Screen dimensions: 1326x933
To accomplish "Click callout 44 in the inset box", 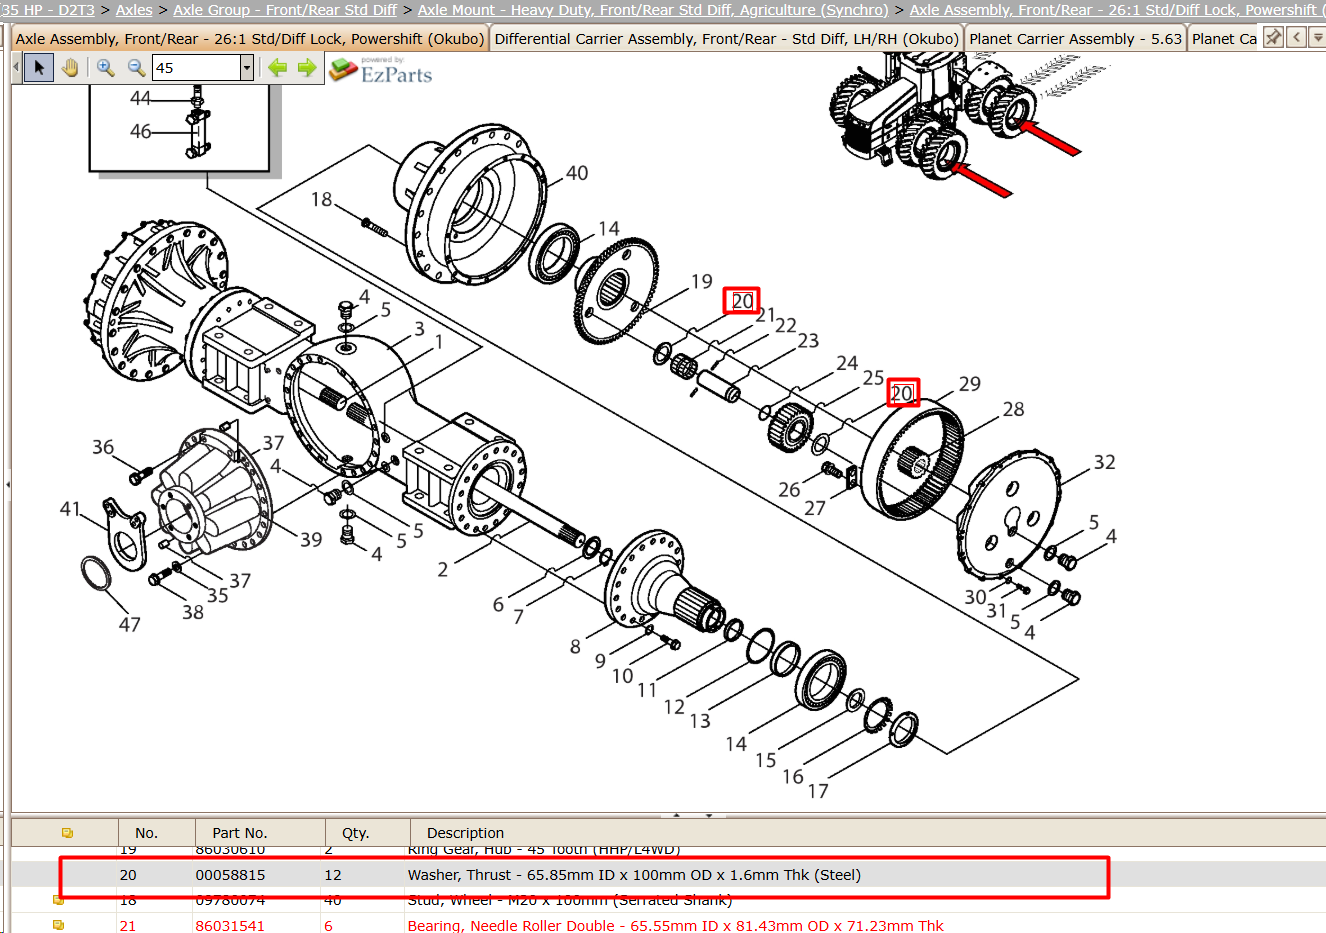I will [x=141, y=98].
